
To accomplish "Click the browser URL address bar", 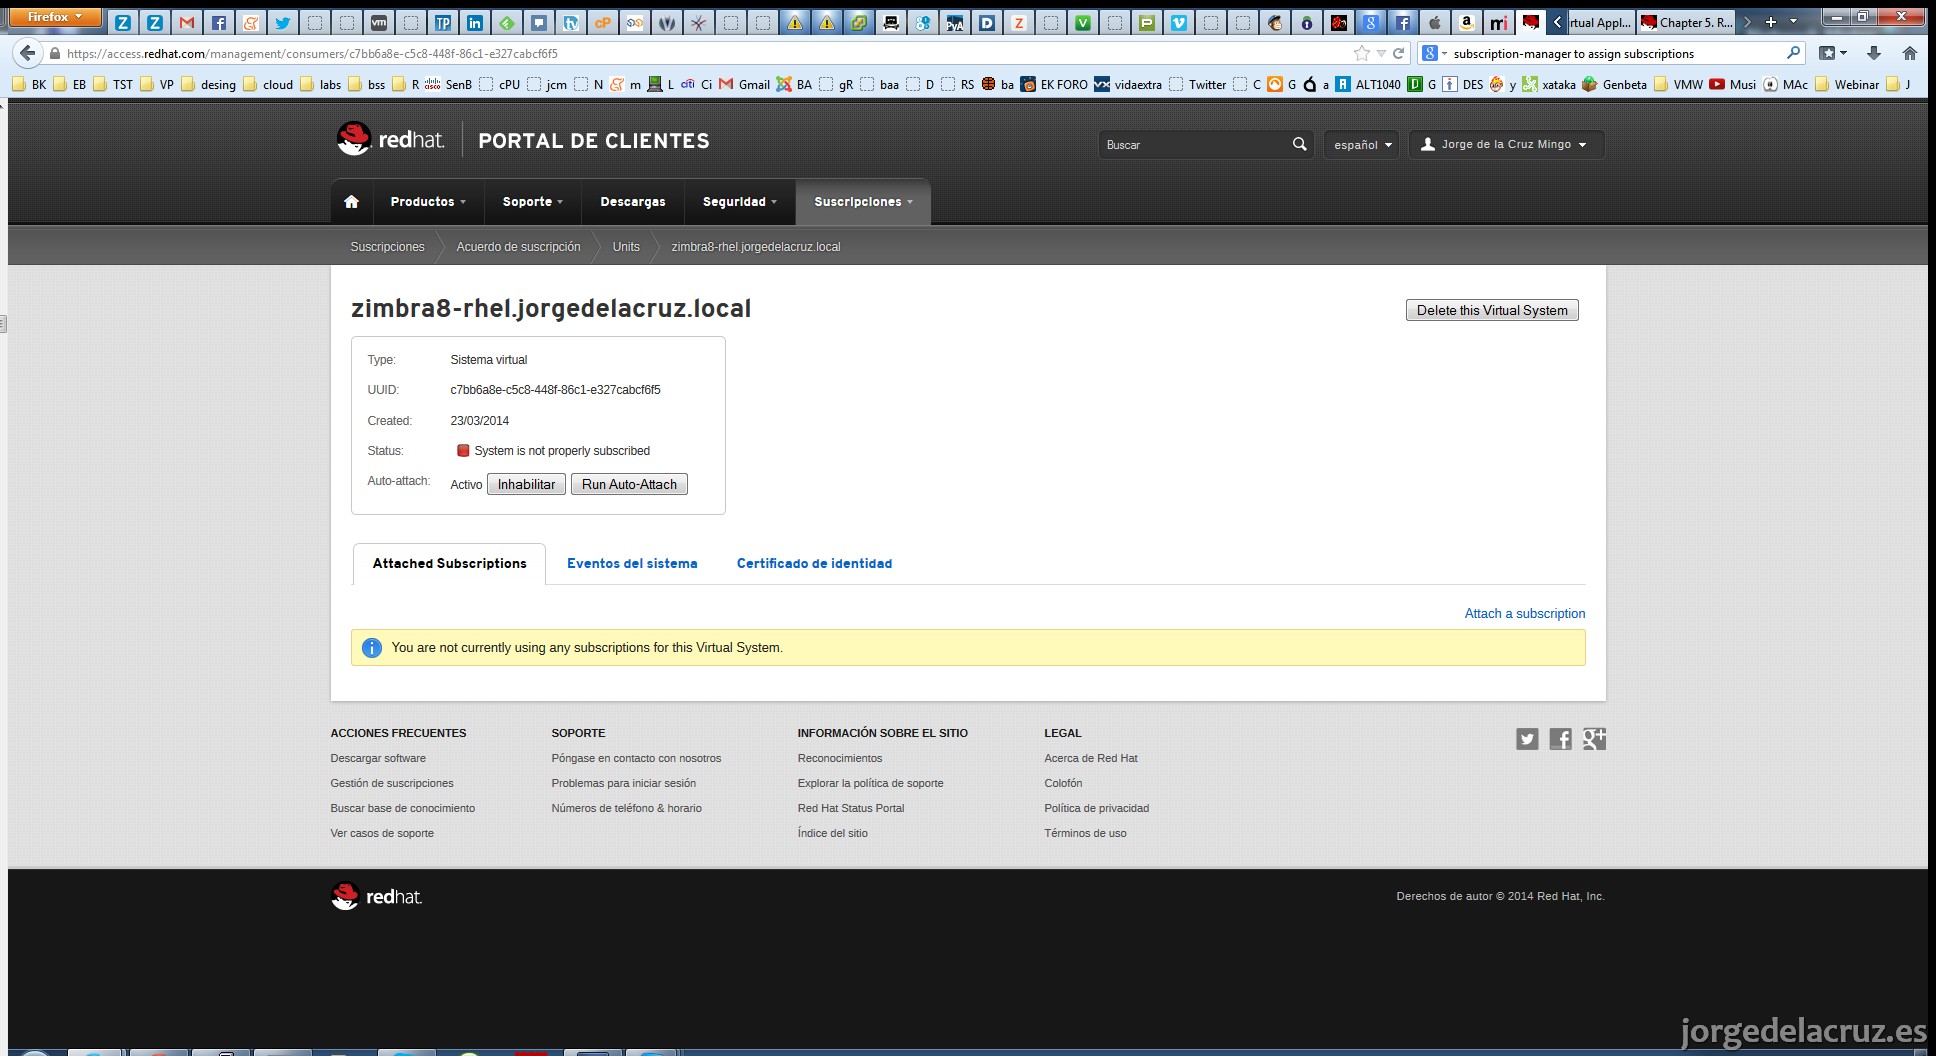I will click(x=700, y=53).
